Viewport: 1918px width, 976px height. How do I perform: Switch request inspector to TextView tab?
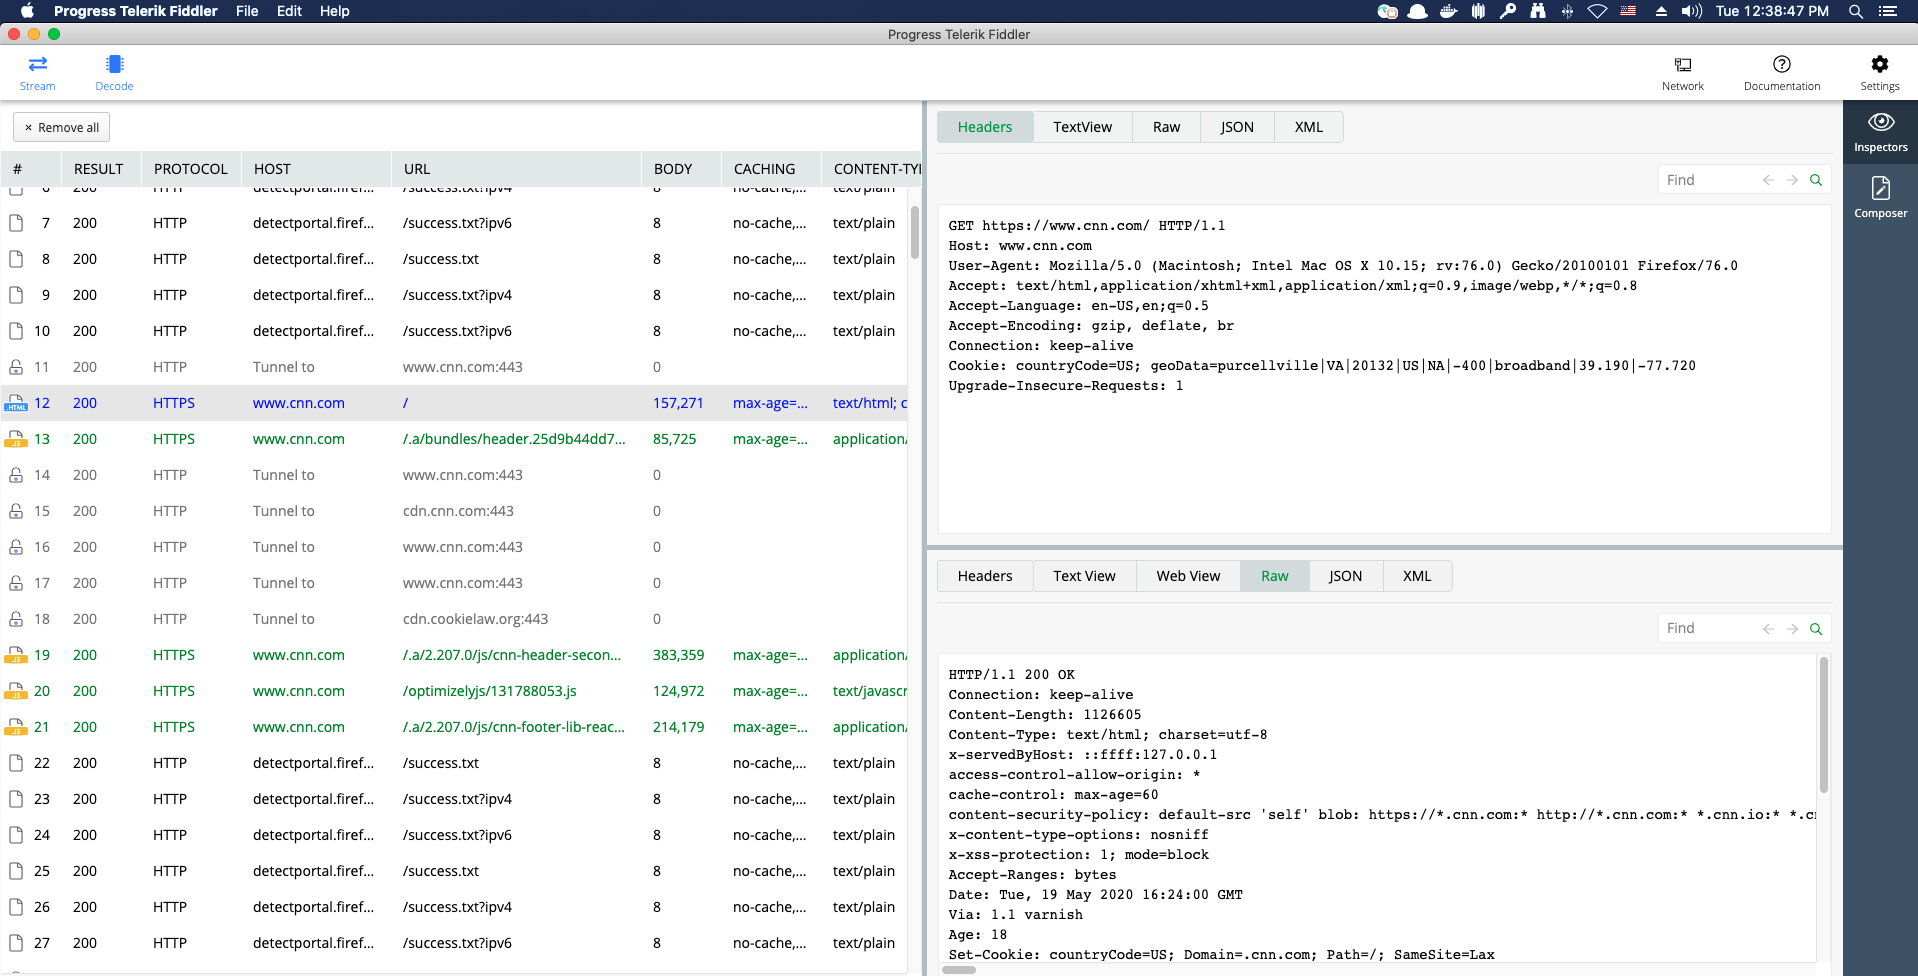pyautogui.click(x=1082, y=127)
